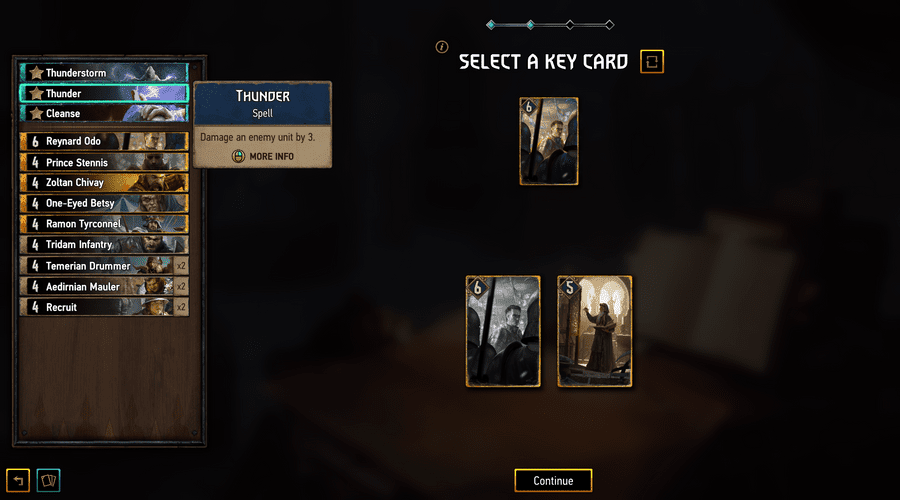
Task: Select Zoltan Chivay in deck list
Action: coord(104,183)
